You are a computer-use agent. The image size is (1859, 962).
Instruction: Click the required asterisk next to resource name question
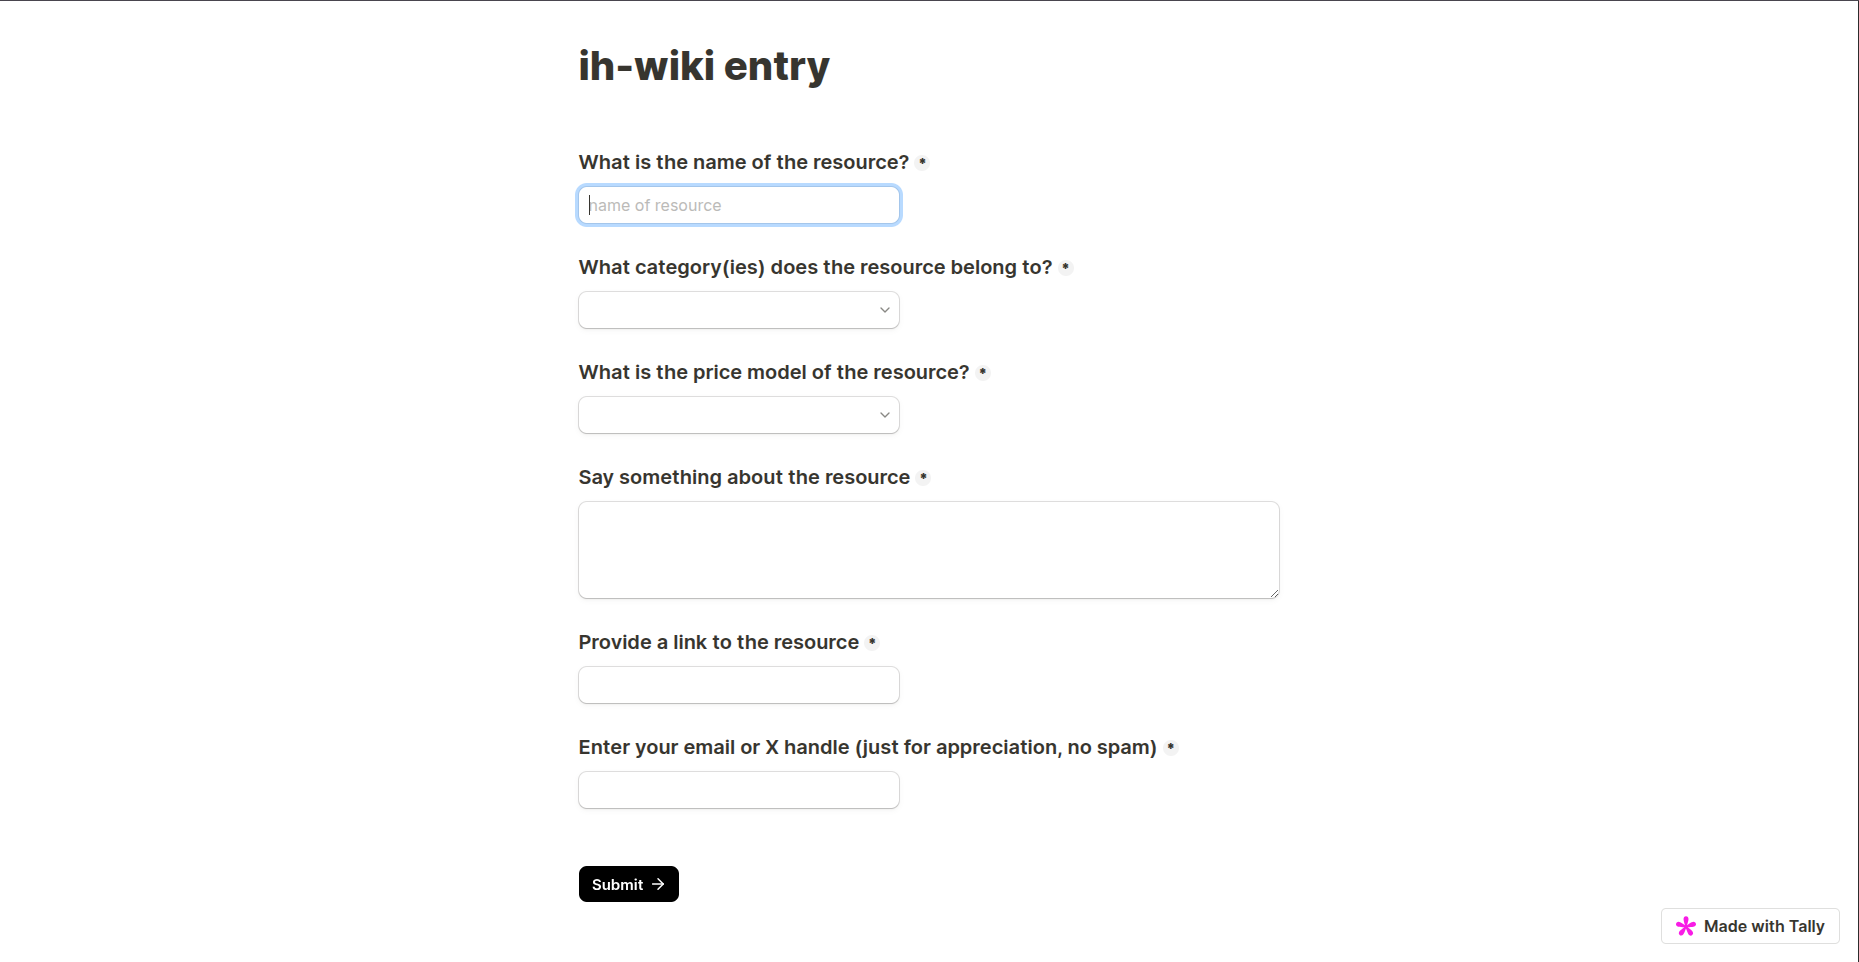pos(924,161)
